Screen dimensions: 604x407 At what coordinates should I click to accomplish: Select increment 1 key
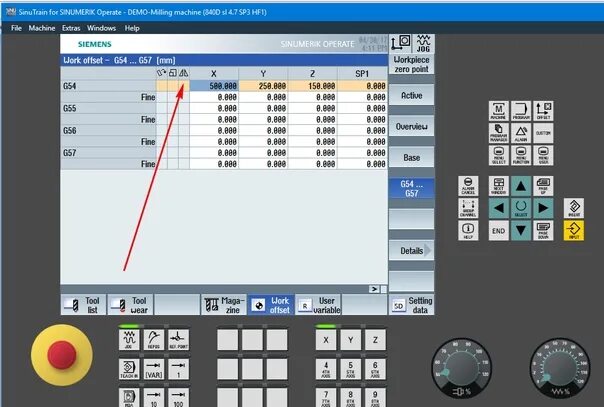tap(178, 369)
